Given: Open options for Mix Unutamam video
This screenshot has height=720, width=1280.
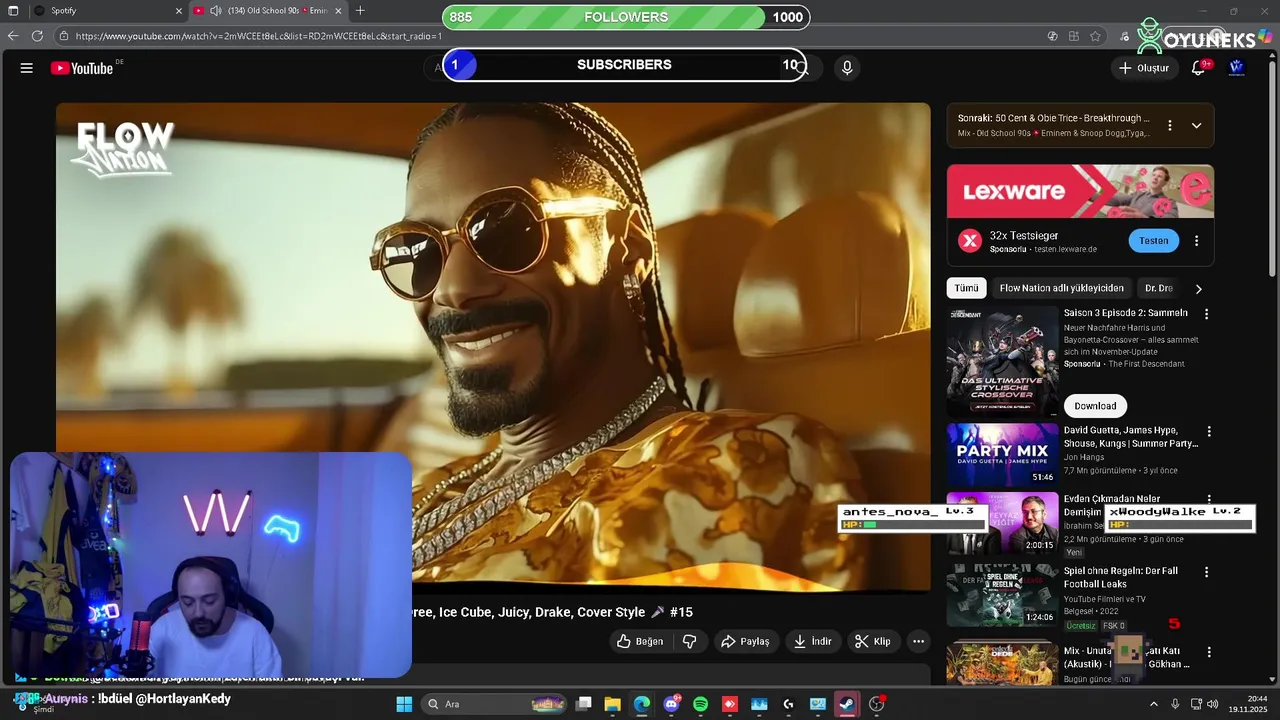Looking at the screenshot, I should pyautogui.click(x=1208, y=652).
